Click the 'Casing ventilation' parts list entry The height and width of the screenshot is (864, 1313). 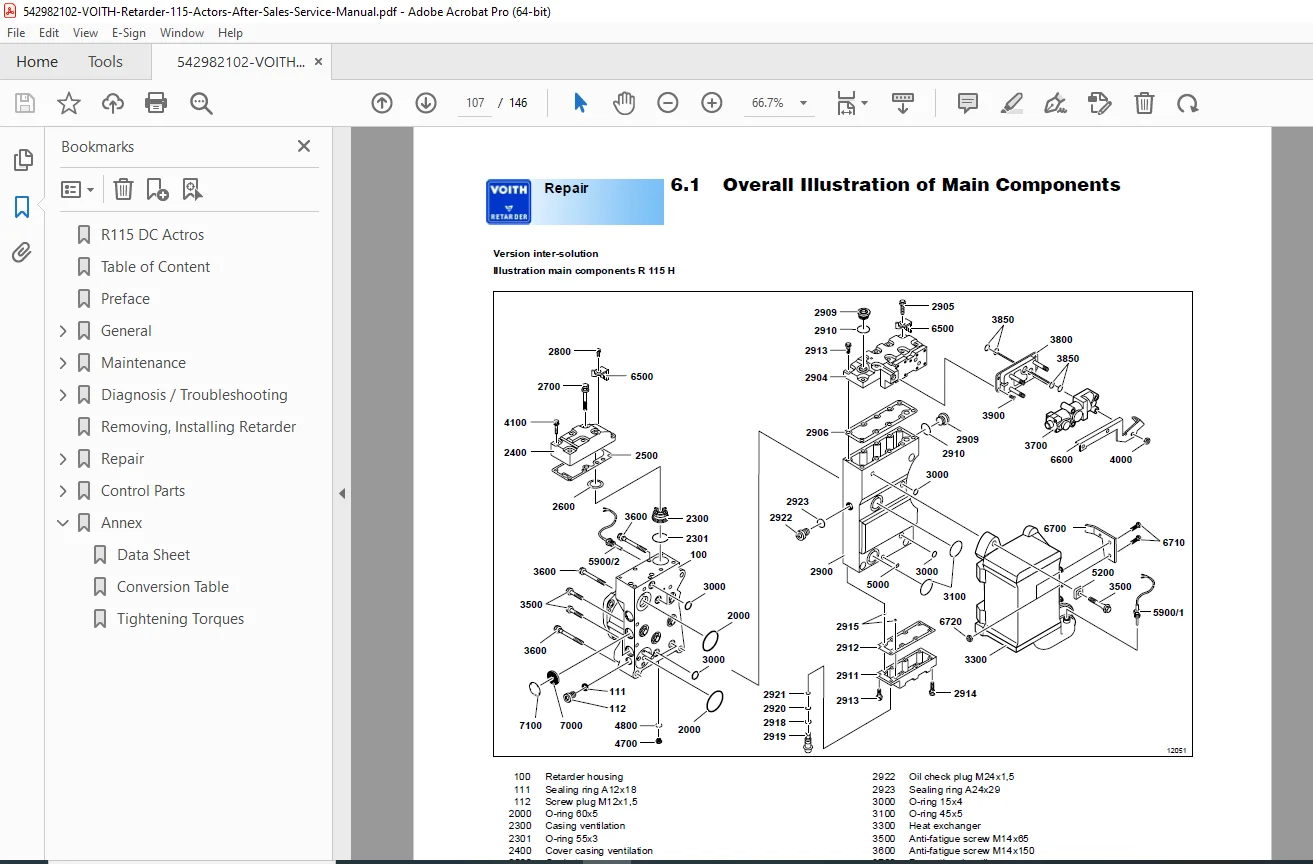585,827
